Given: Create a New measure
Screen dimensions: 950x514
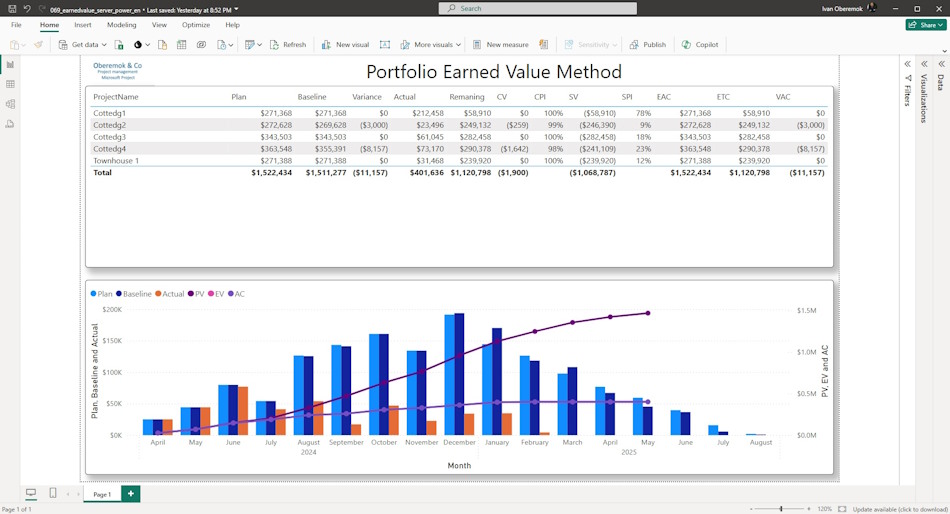Looking at the screenshot, I should 500,44.
